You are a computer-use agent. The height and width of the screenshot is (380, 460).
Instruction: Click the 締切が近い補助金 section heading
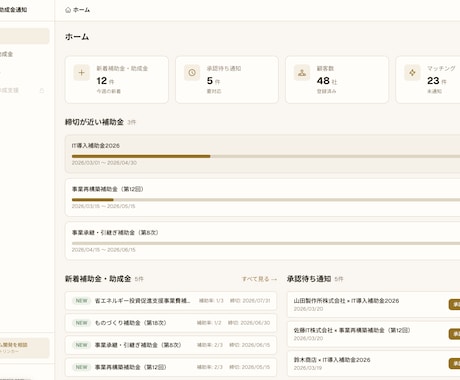[x=94, y=122]
